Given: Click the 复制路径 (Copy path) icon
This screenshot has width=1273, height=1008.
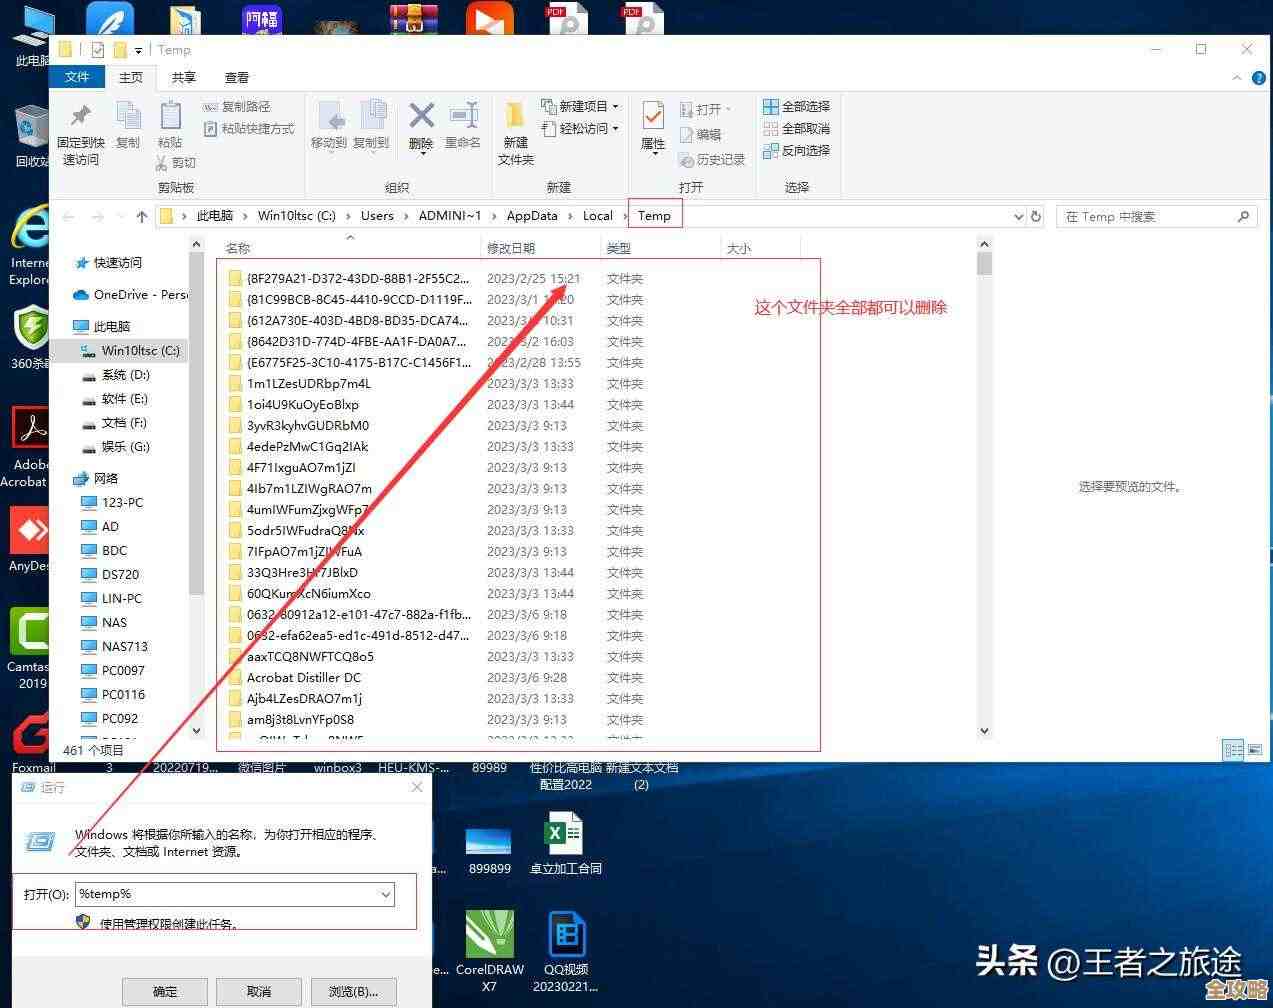Looking at the screenshot, I should (x=238, y=106).
